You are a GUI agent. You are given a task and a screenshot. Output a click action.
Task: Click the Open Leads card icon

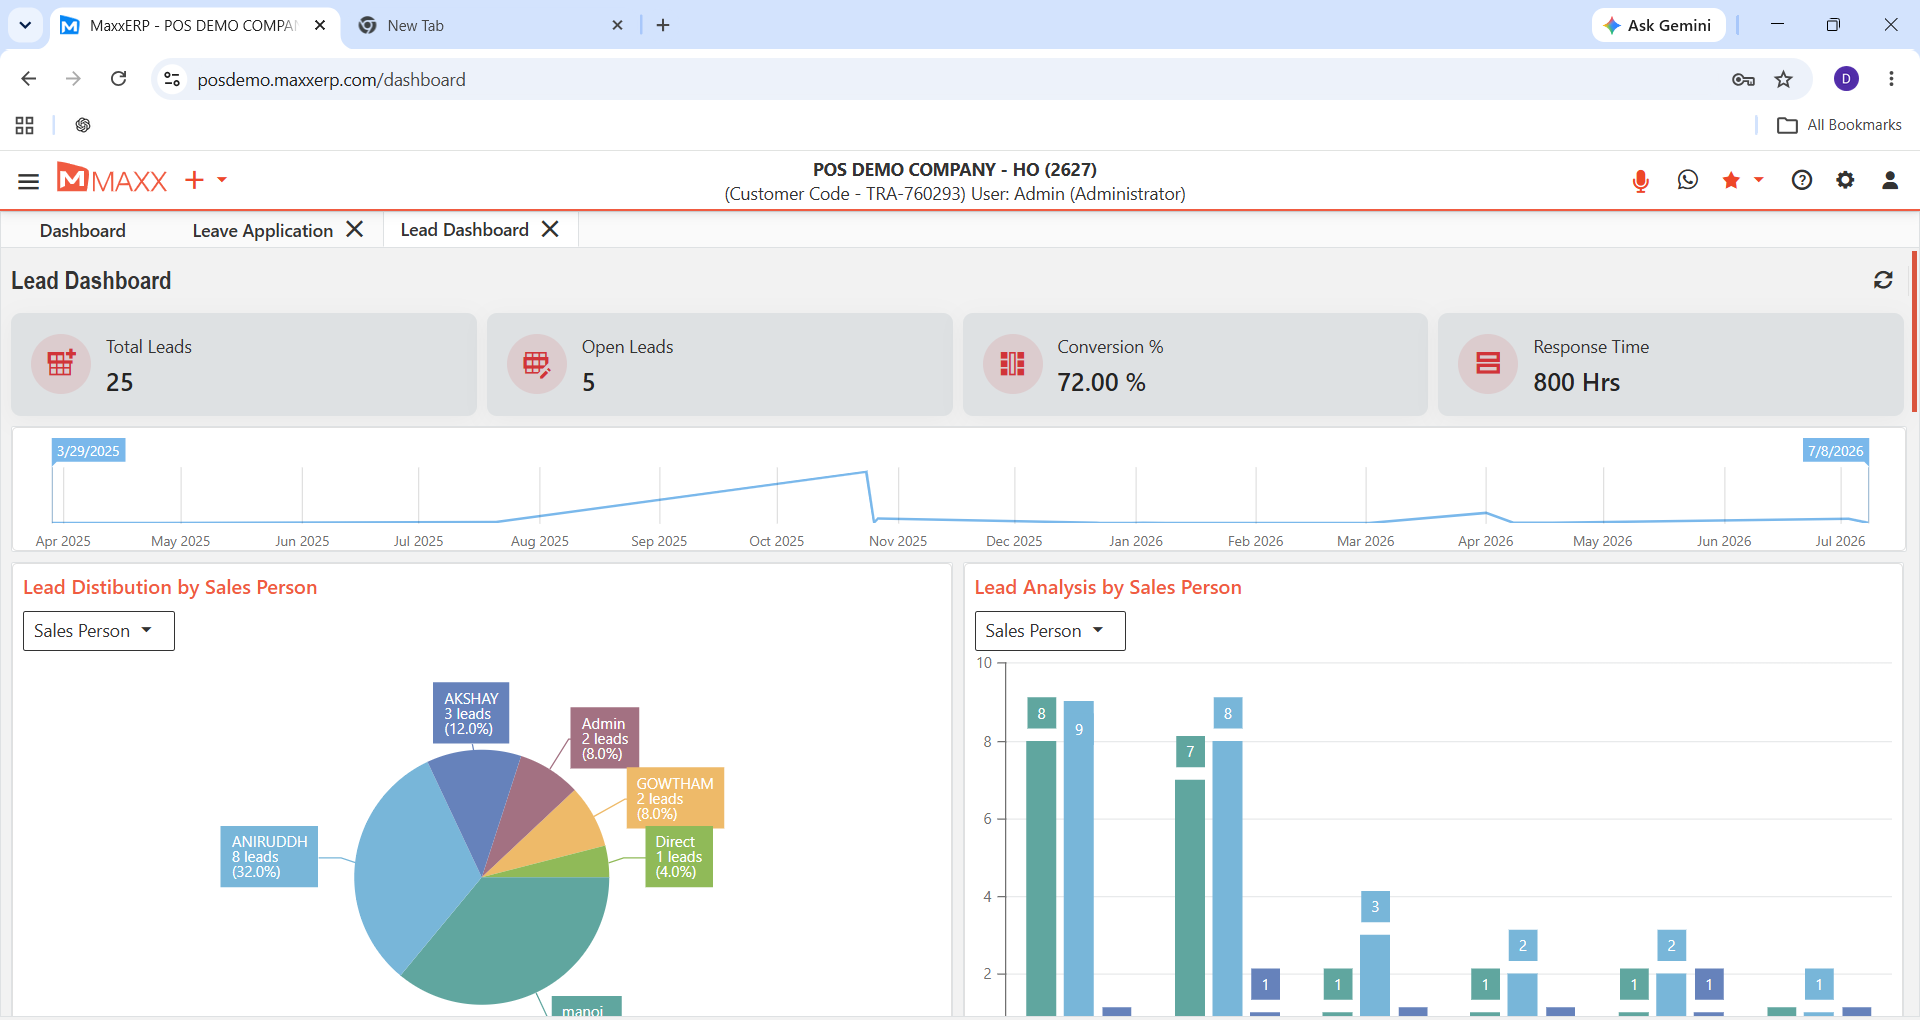pos(537,363)
